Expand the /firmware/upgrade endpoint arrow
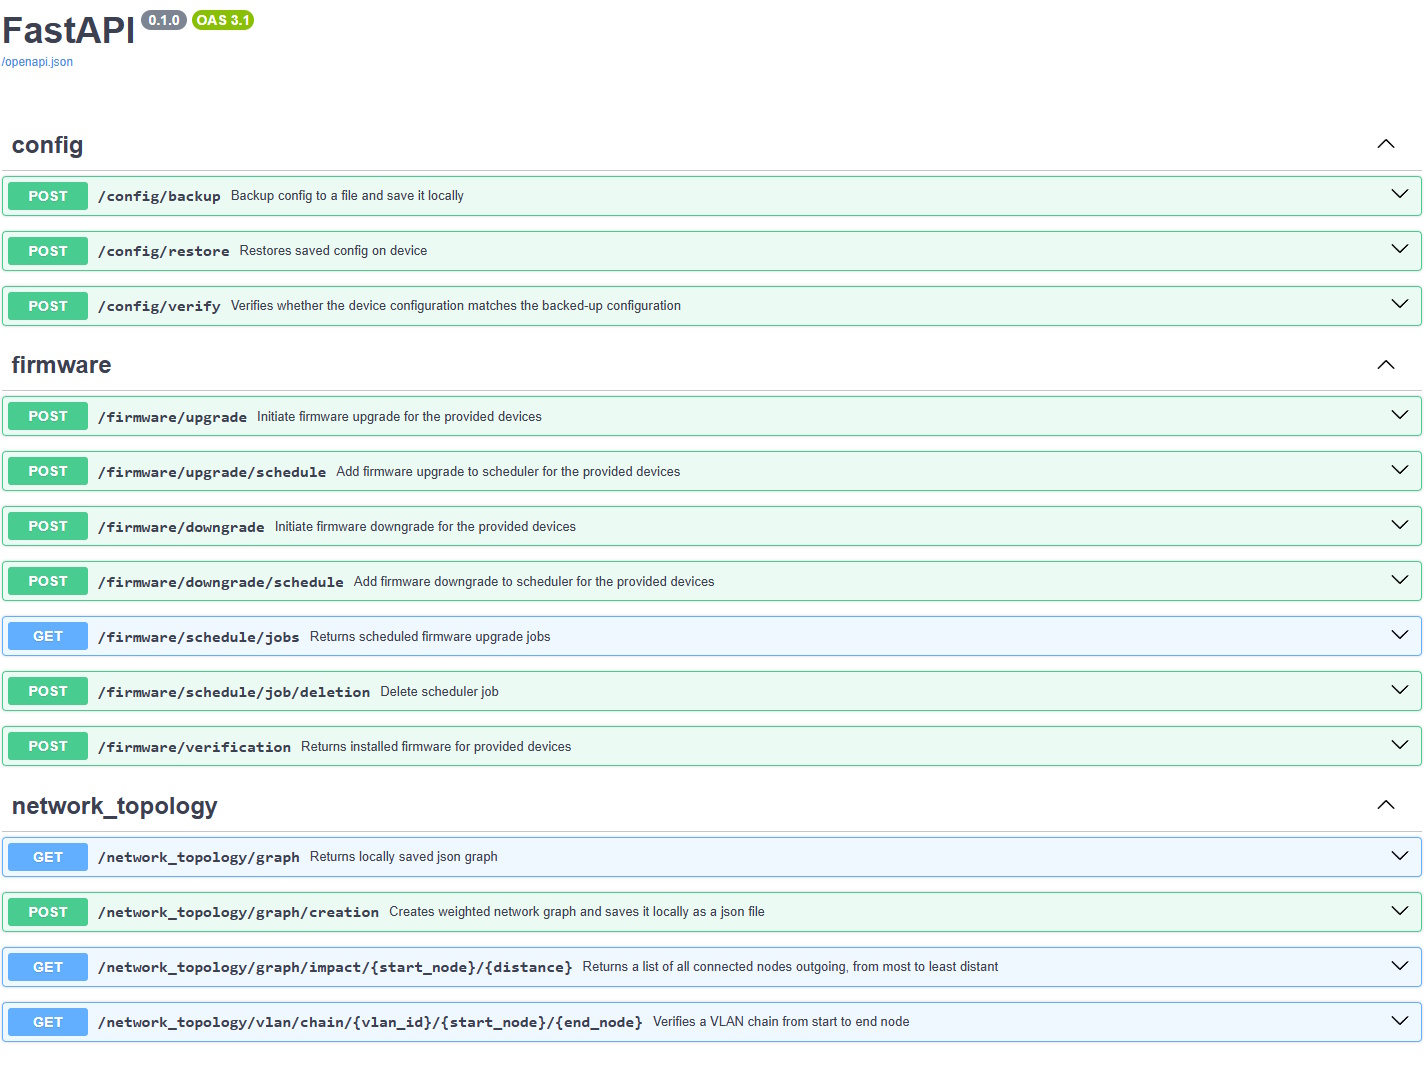The image size is (1428, 1071). click(1400, 415)
